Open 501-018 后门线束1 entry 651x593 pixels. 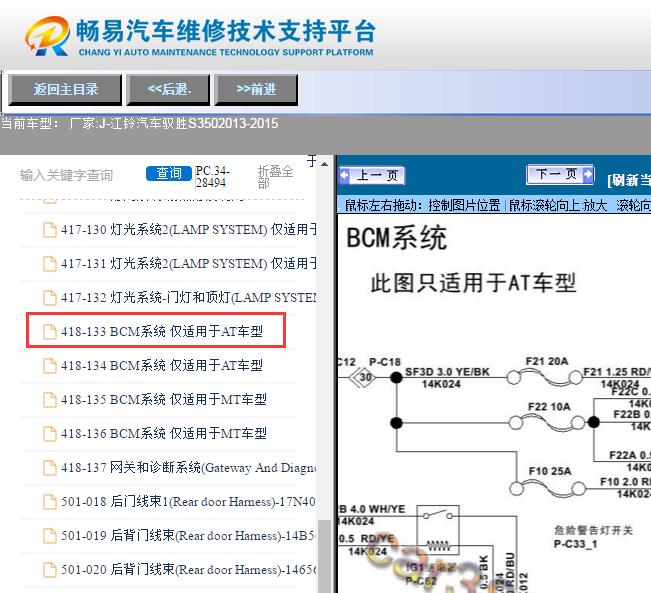tap(188, 502)
